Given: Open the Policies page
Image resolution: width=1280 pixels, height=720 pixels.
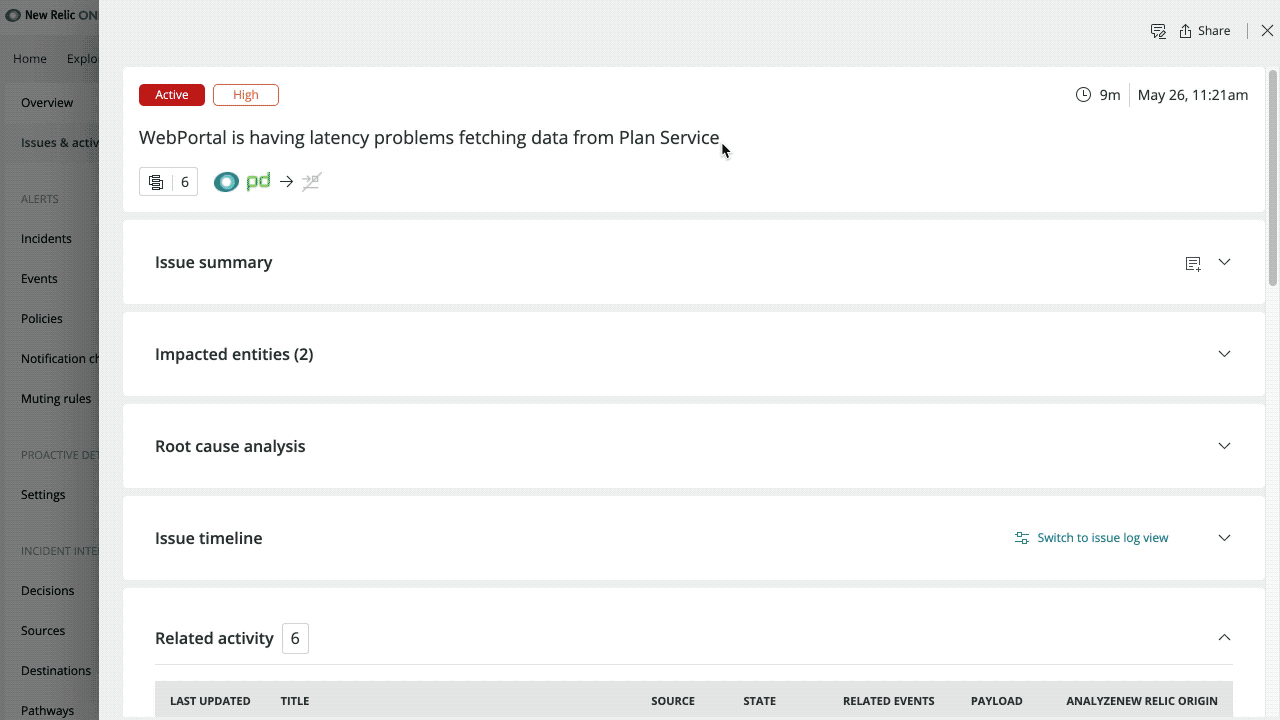Looking at the screenshot, I should point(41,318).
